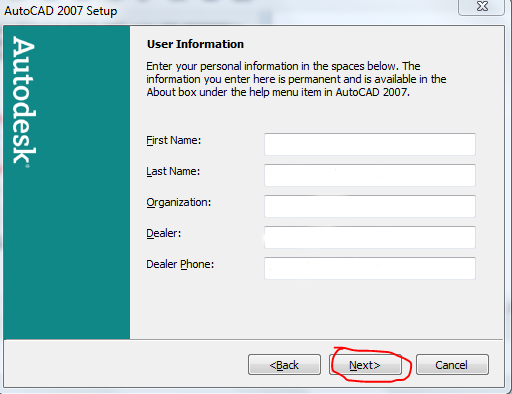Click the Dealer Phone label
The height and width of the screenshot is (394, 512).
(x=180, y=264)
